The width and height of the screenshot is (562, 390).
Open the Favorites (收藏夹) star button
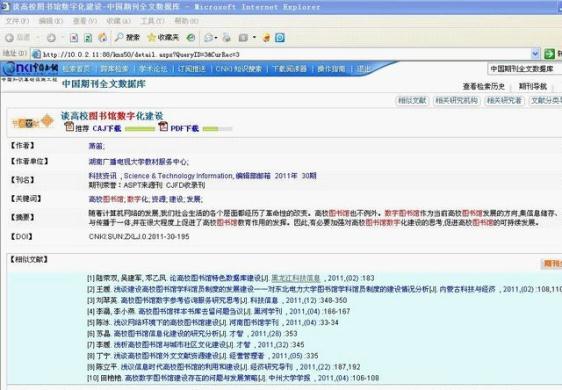(x=163, y=37)
